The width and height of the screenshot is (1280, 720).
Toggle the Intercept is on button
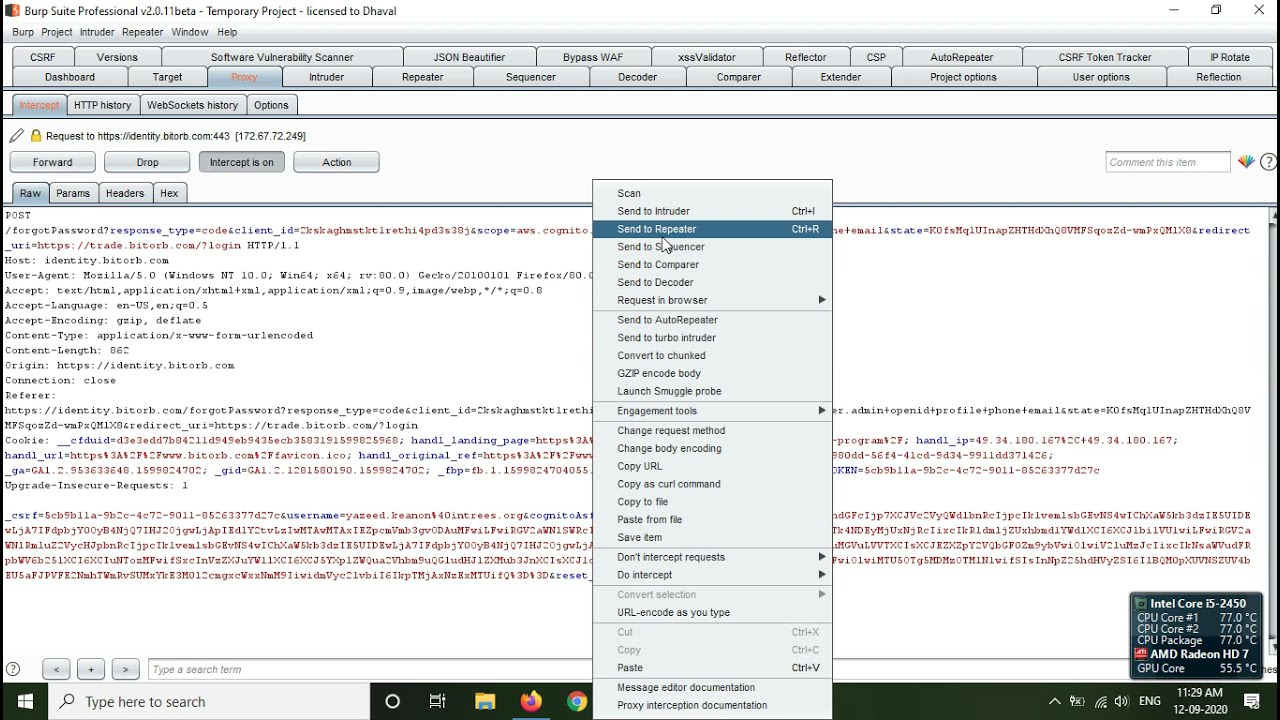click(242, 162)
